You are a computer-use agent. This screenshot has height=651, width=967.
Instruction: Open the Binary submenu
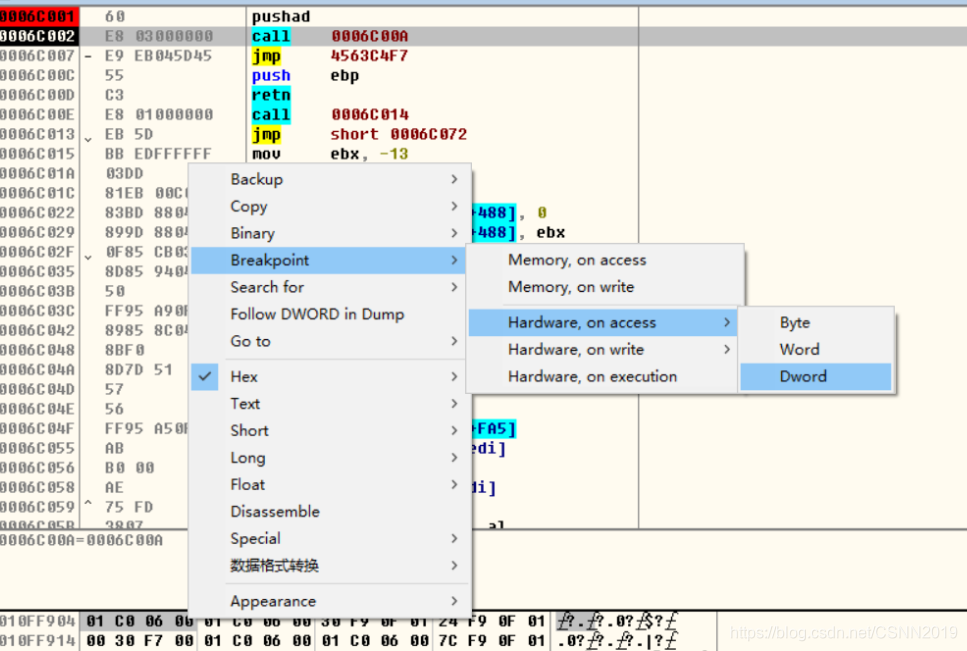331,234
